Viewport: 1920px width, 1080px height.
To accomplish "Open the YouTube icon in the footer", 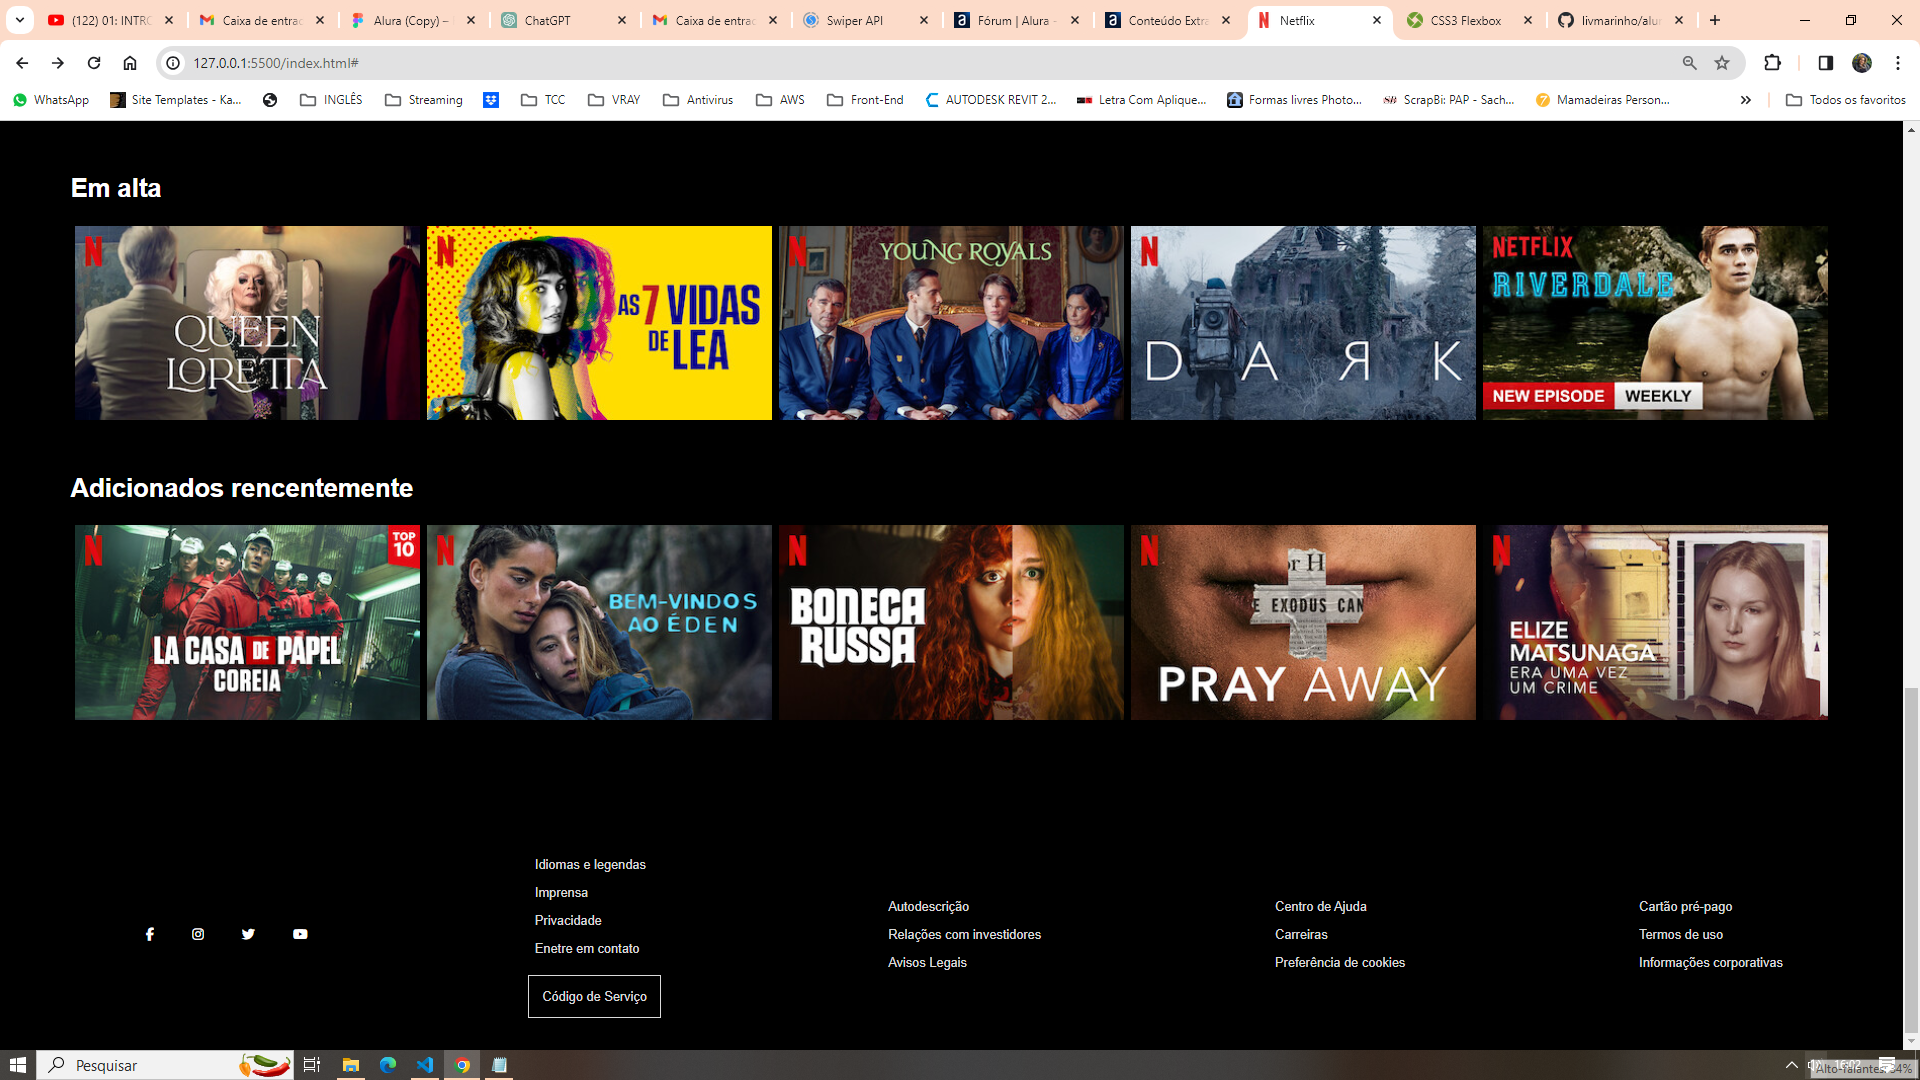I will [300, 934].
